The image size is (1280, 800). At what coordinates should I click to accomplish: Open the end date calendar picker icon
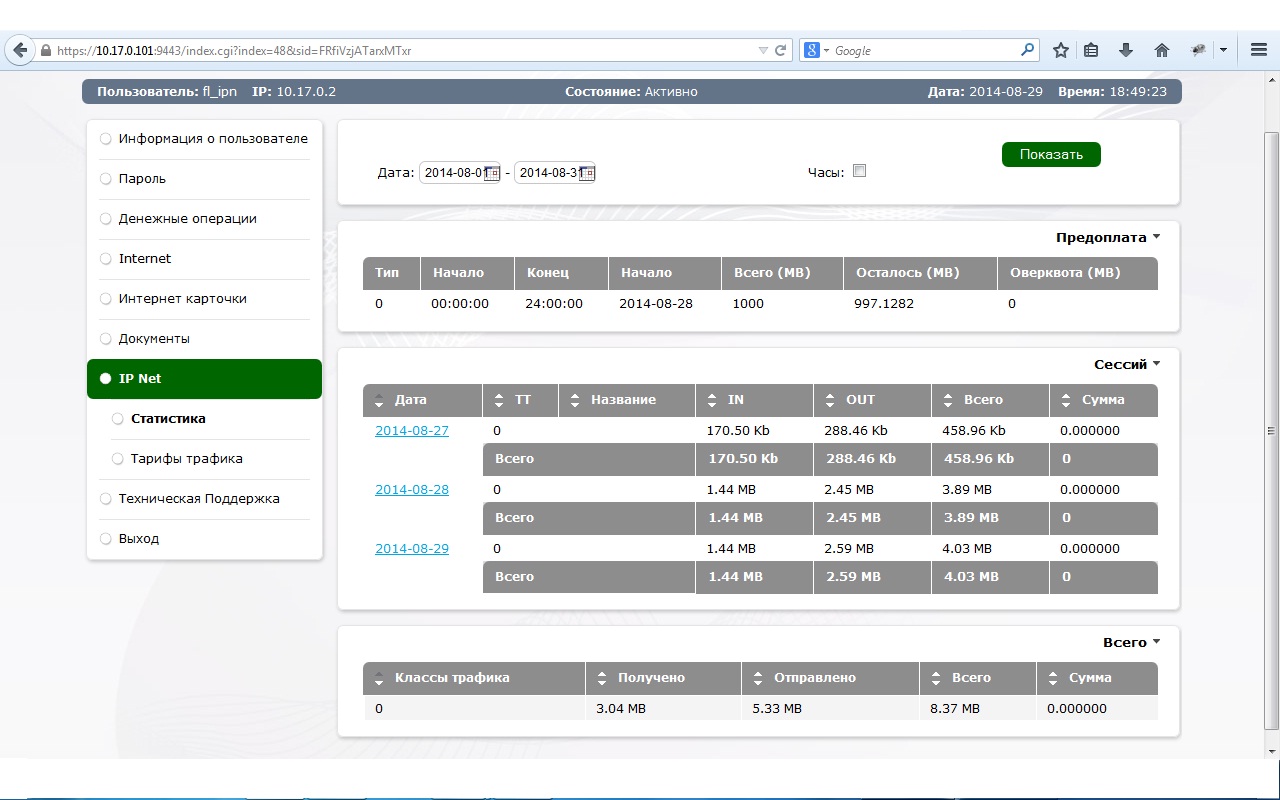pos(587,172)
